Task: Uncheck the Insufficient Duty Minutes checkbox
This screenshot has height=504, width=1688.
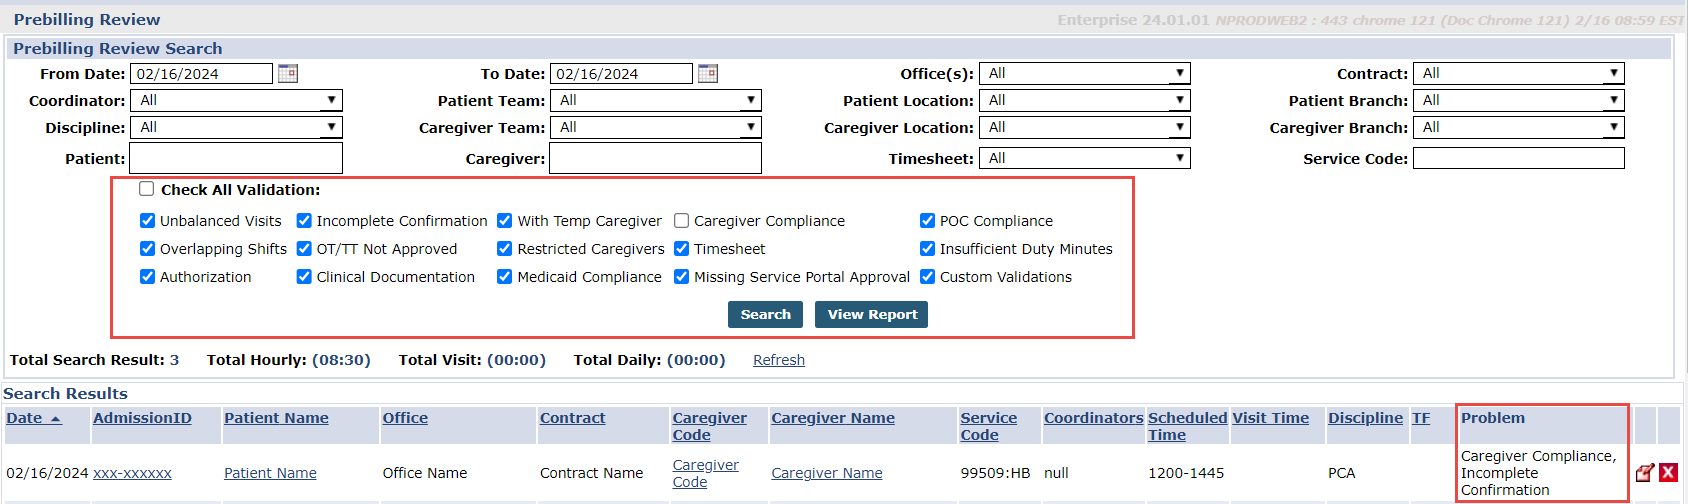Action: 927,249
